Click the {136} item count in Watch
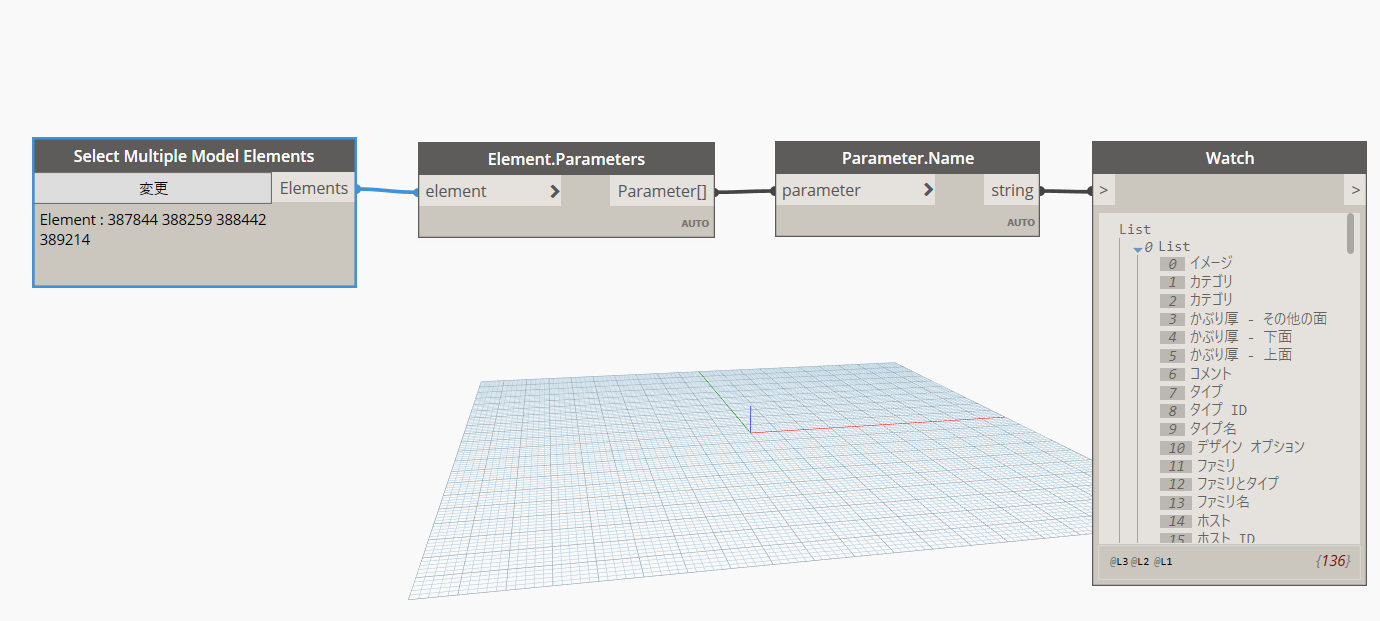 1333,561
